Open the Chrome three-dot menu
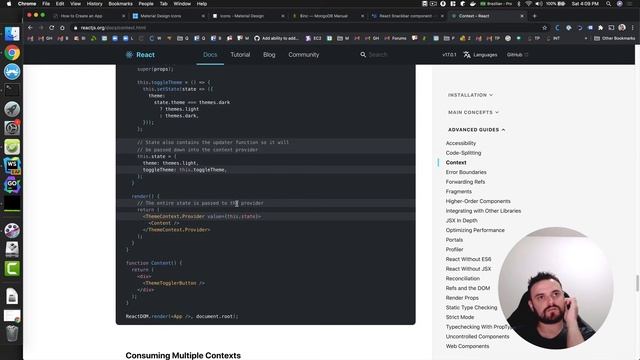This screenshot has width=640, height=360. pos(632,28)
